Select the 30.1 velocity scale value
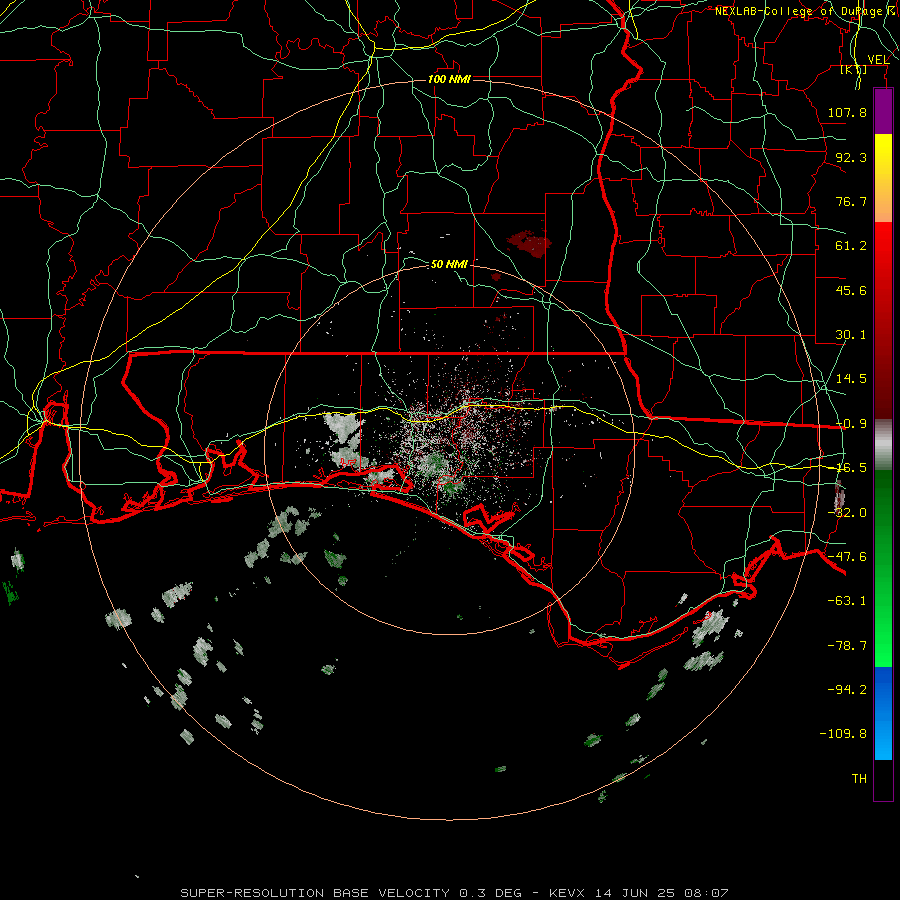 coord(851,335)
